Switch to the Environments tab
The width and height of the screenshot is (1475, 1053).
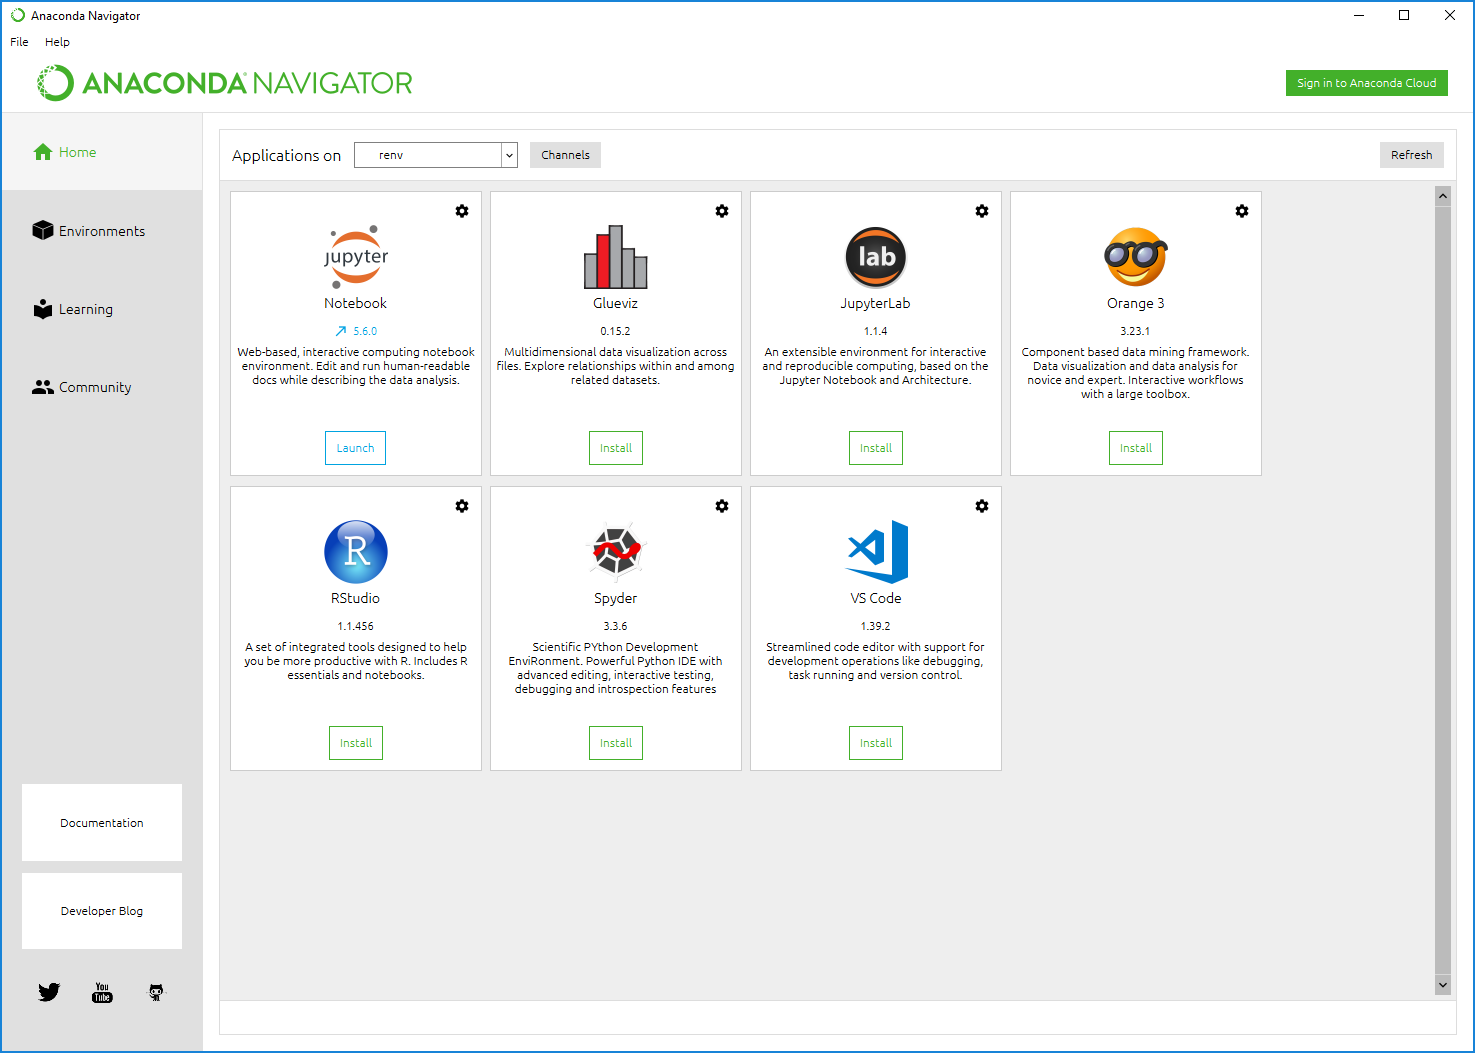pyautogui.click(x=102, y=231)
